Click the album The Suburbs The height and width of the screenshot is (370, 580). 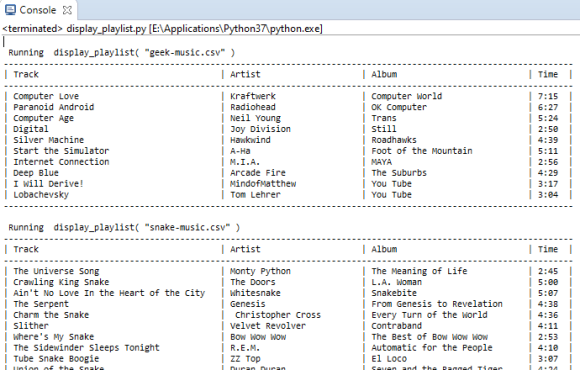(399, 173)
